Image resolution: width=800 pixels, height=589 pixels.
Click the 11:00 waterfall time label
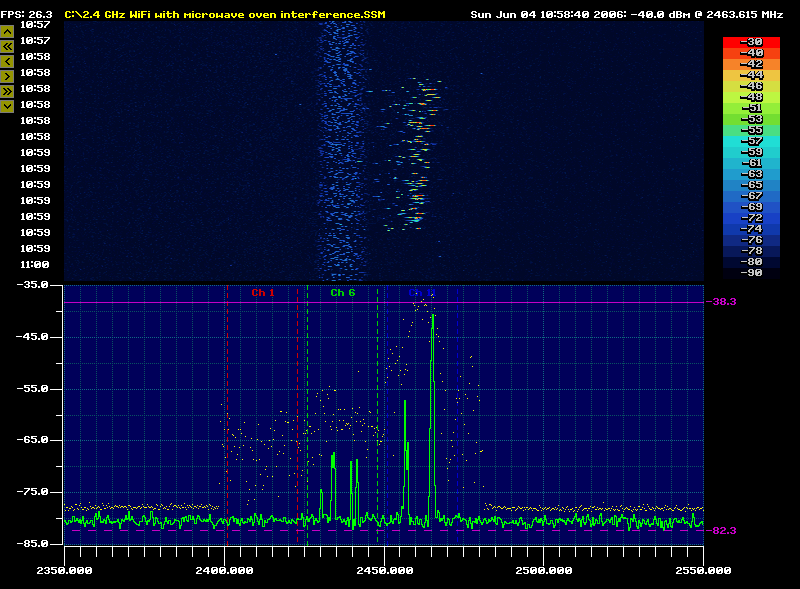[35, 265]
